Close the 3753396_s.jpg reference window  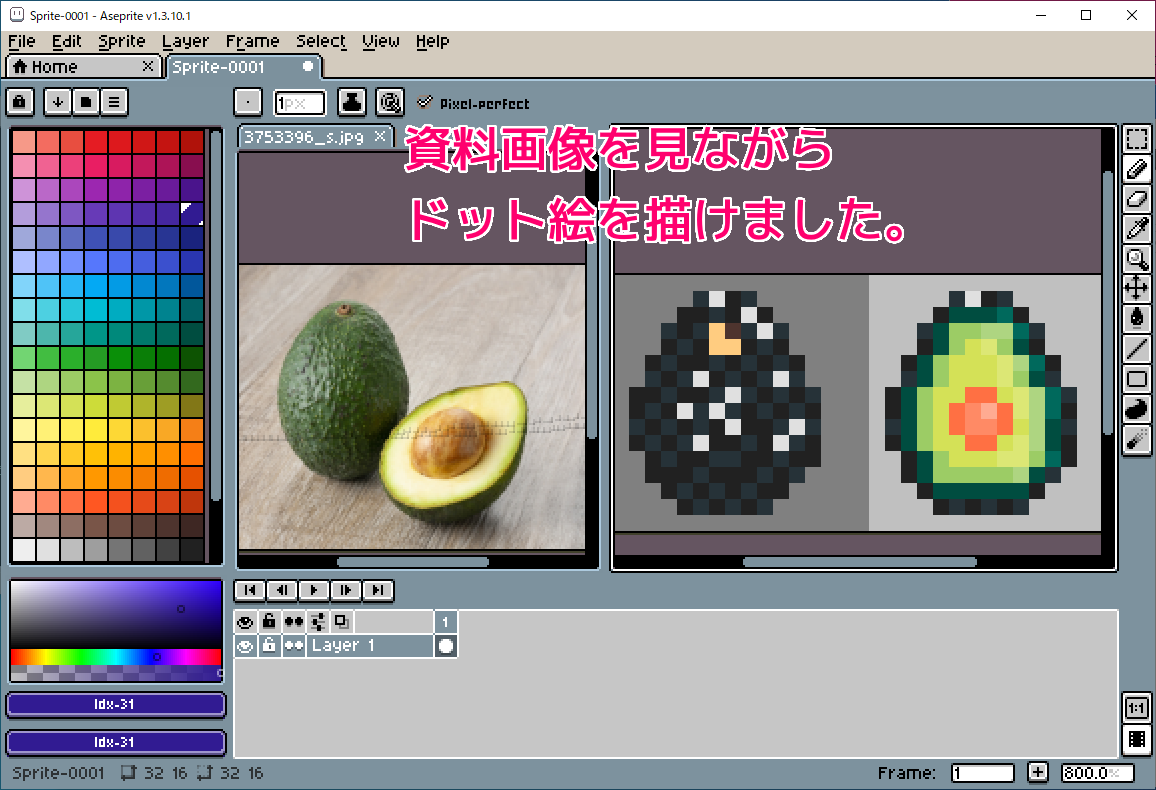pos(379,137)
